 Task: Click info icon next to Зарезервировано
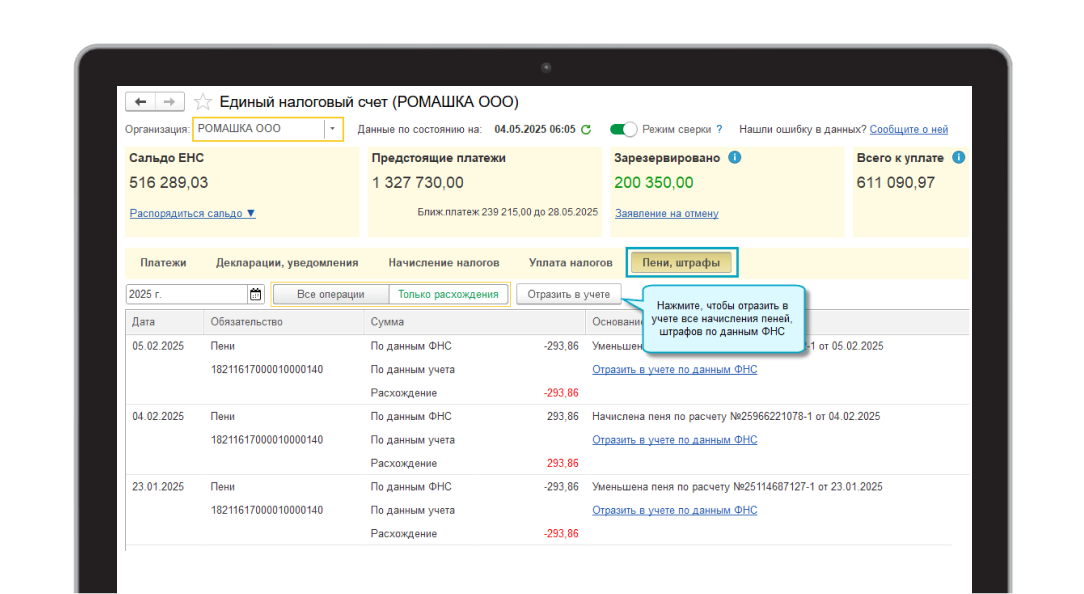pyautogui.click(x=735, y=158)
